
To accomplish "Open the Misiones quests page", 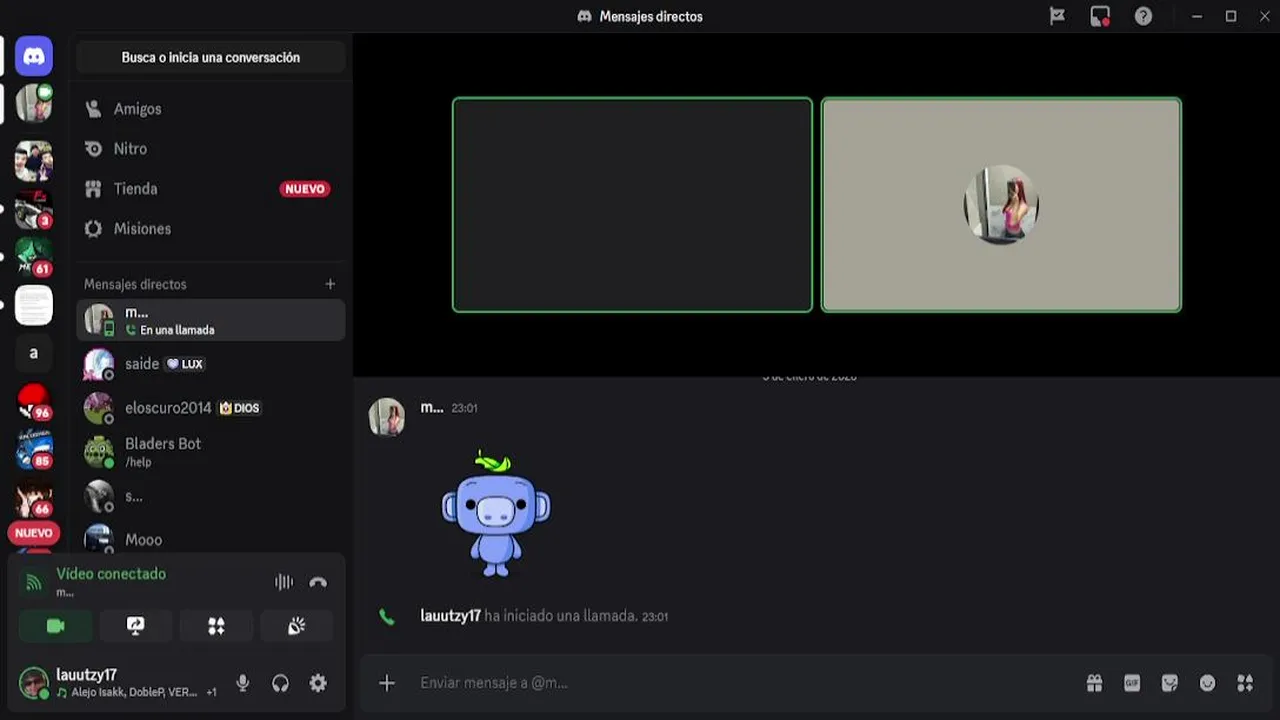I will [211, 229].
